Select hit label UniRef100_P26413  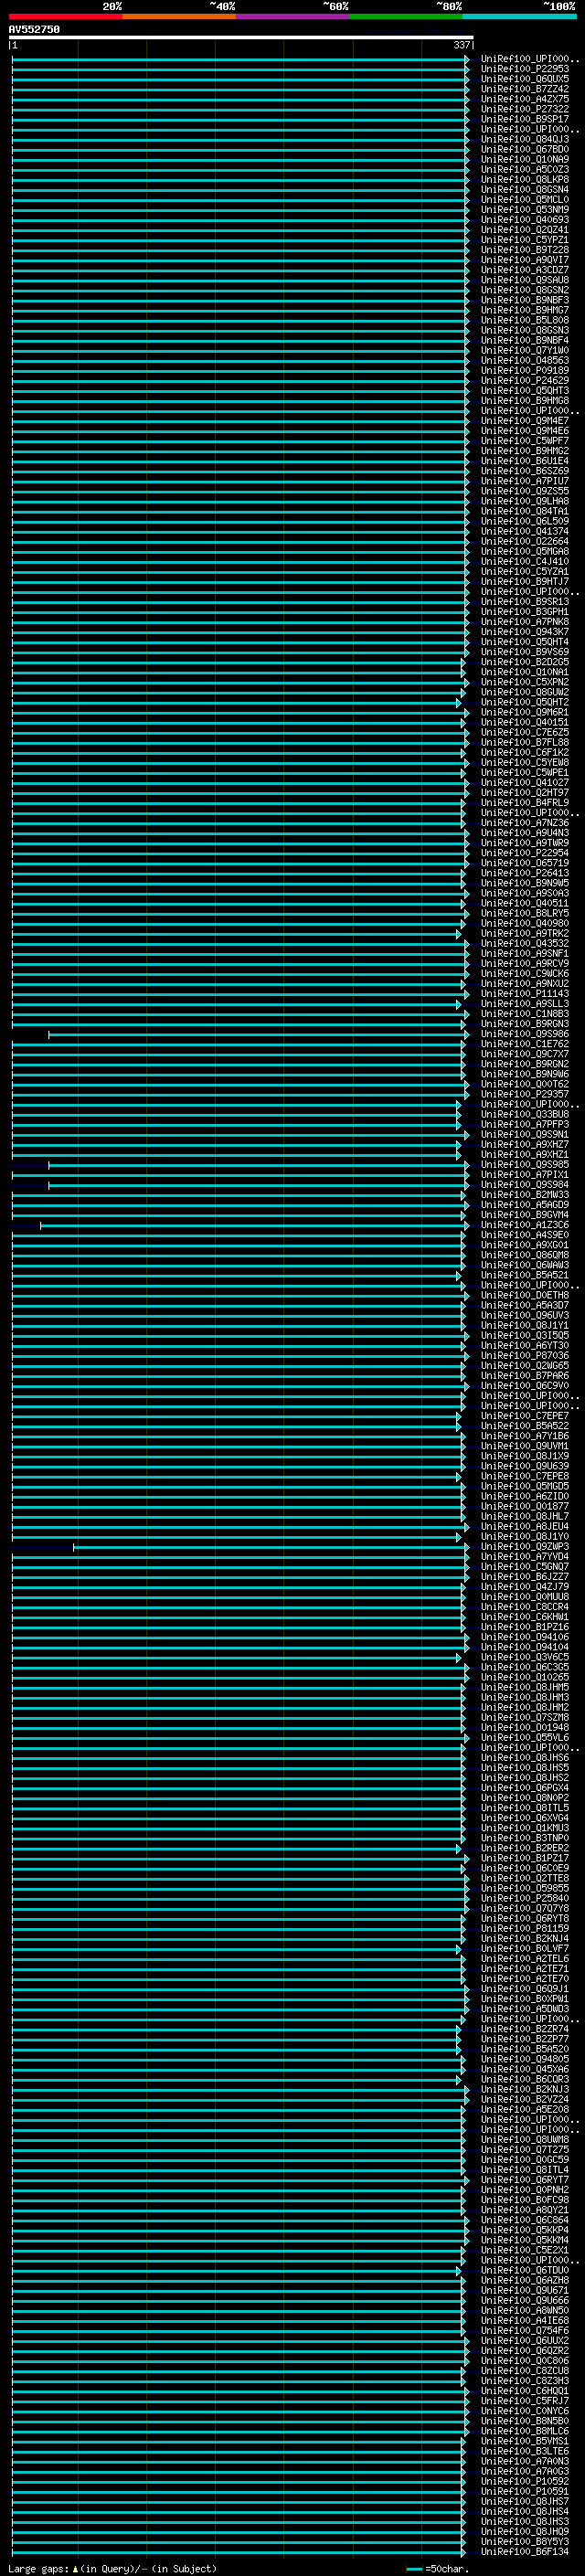pos(525,873)
